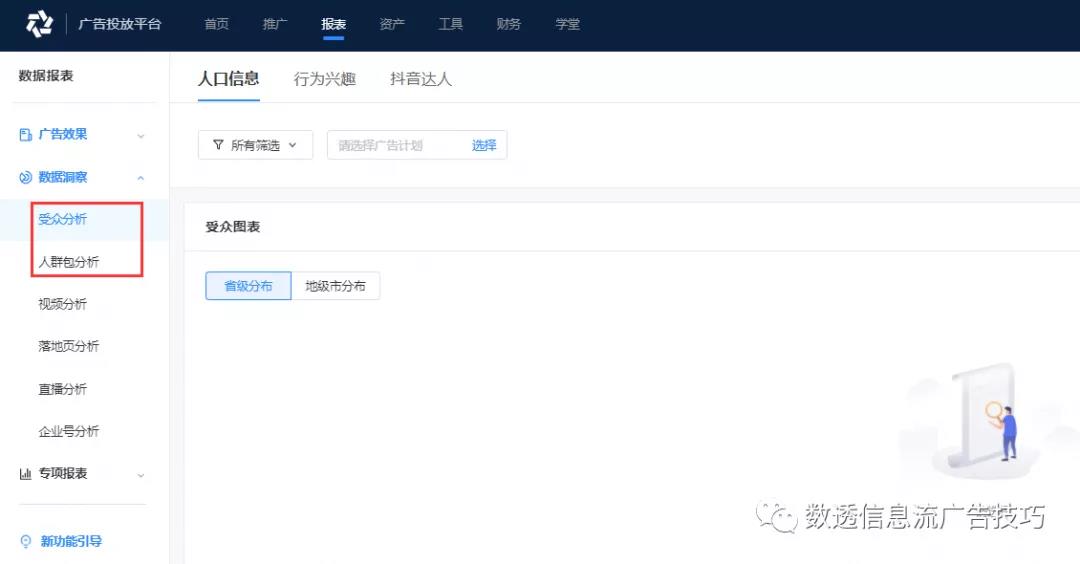Viewport: 1080px width, 564px height.
Task: Click the filter funnel icon
Action: (x=218, y=145)
